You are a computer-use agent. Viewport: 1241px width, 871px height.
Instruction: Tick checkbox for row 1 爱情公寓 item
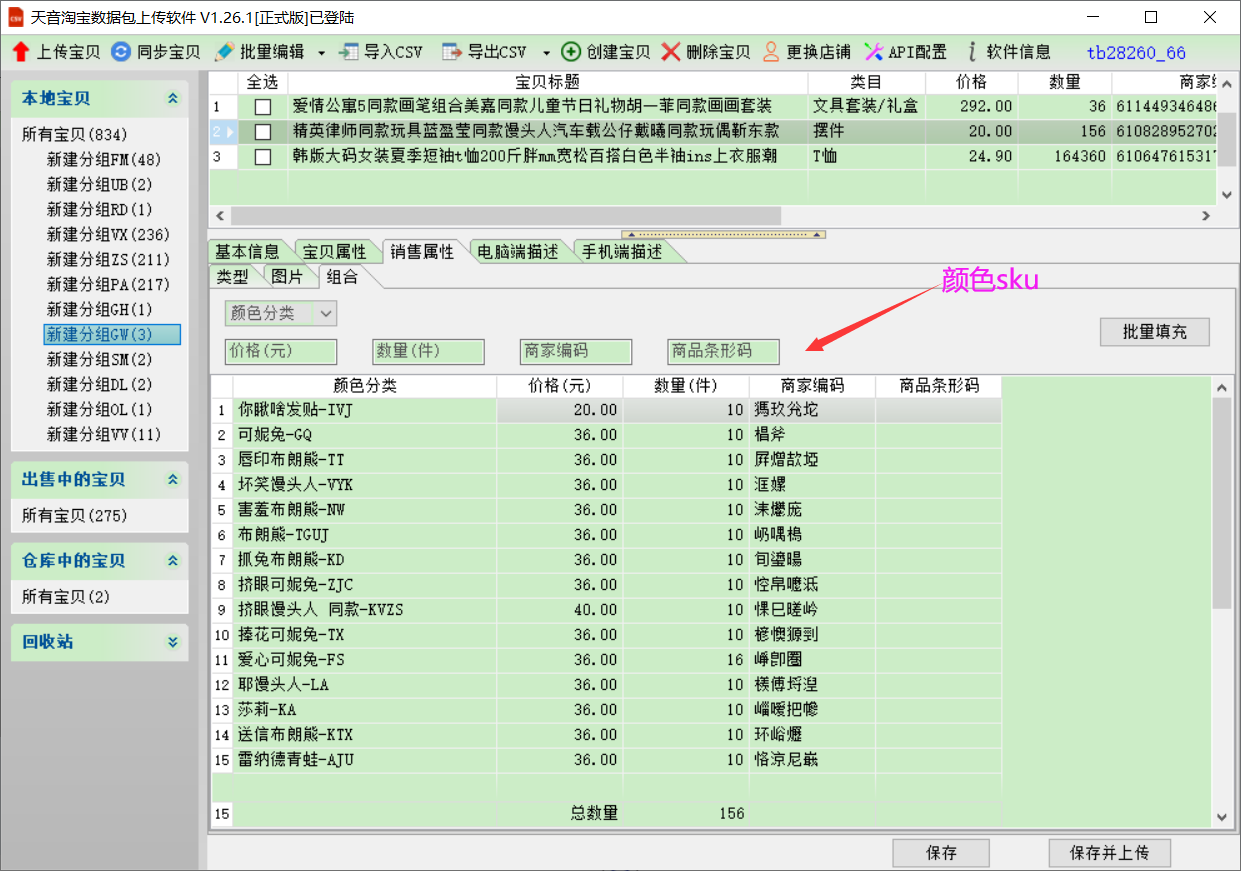point(263,106)
